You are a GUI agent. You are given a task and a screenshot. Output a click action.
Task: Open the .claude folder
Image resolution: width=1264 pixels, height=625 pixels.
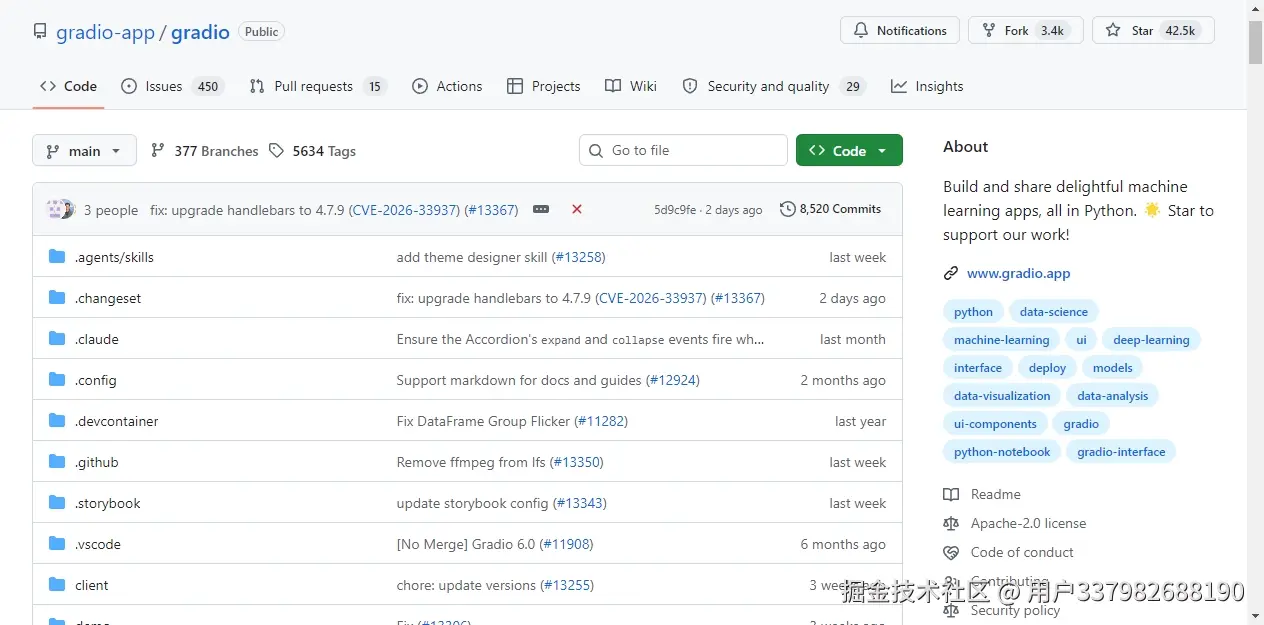click(x=97, y=339)
